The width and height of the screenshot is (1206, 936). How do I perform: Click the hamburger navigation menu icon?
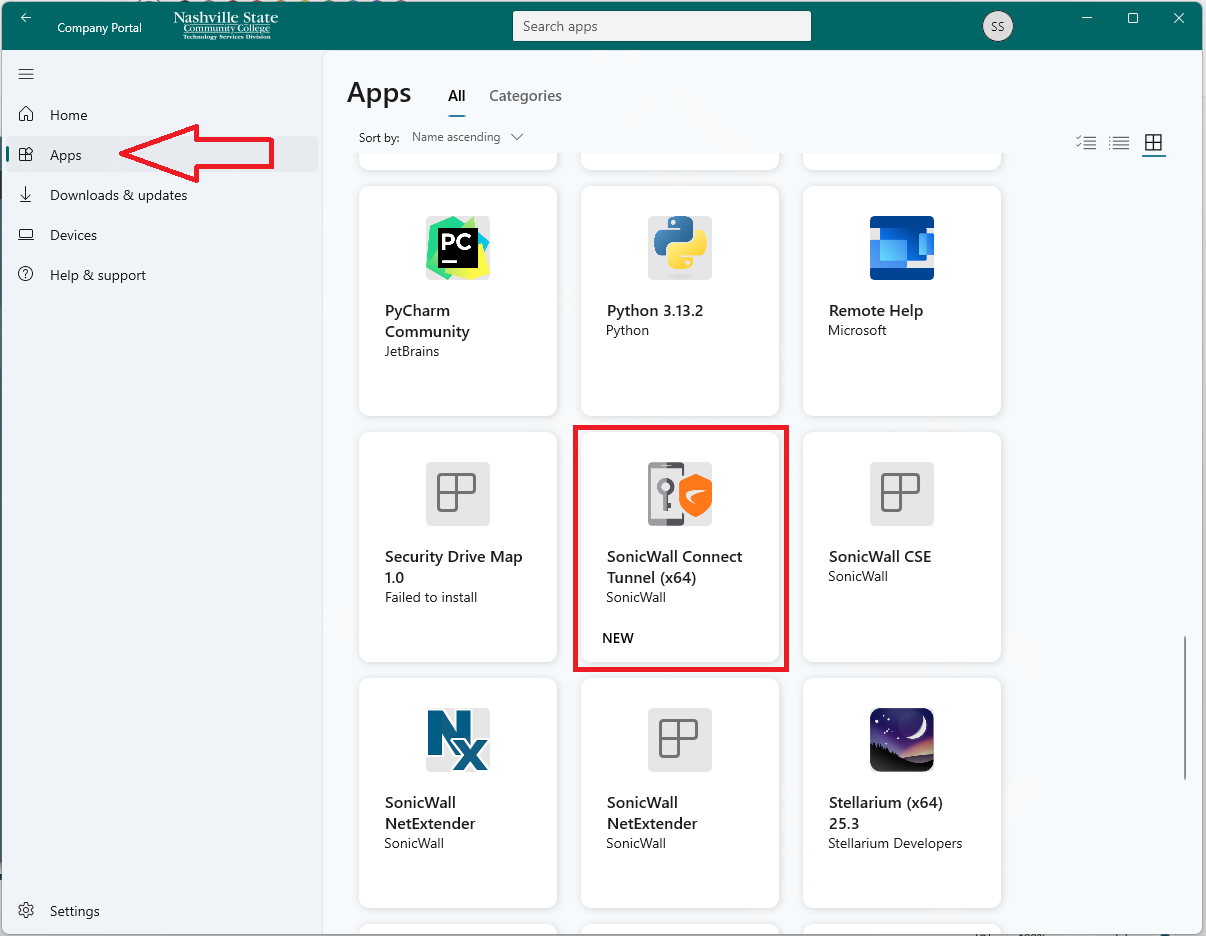(26, 74)
